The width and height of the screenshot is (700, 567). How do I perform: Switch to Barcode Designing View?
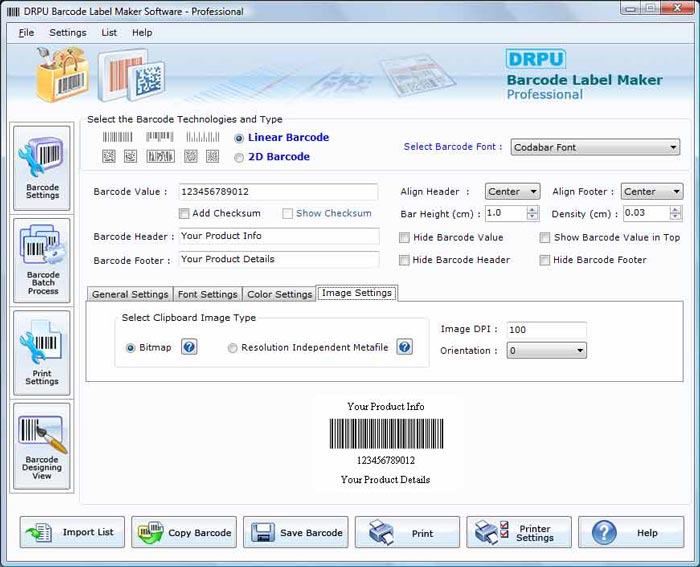point(42,445)
